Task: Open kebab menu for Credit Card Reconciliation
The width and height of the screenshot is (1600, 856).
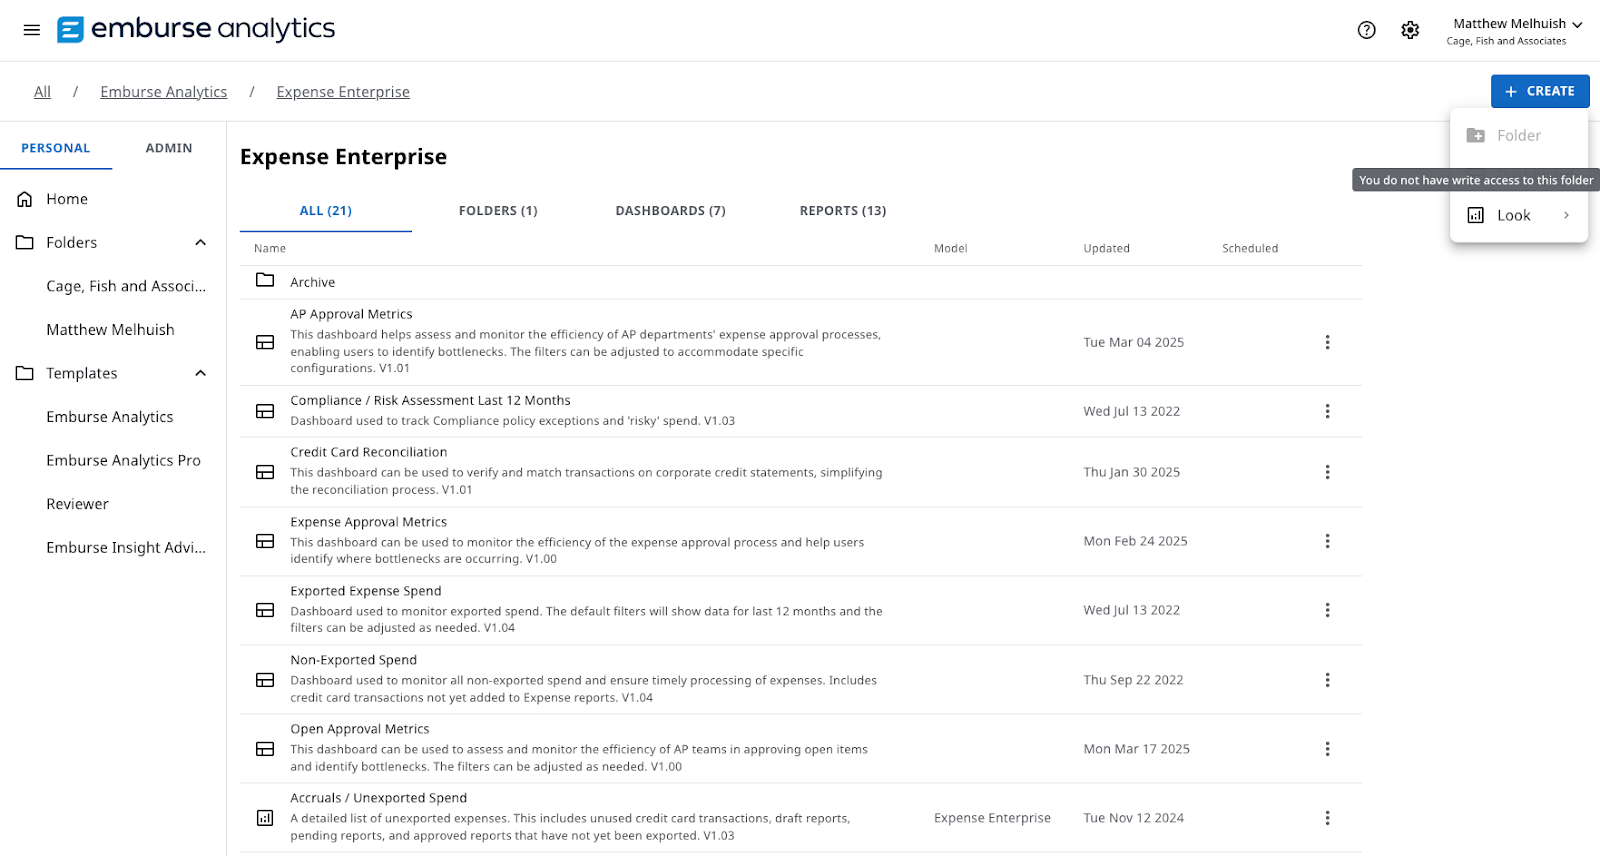Action: (1327, 472)
